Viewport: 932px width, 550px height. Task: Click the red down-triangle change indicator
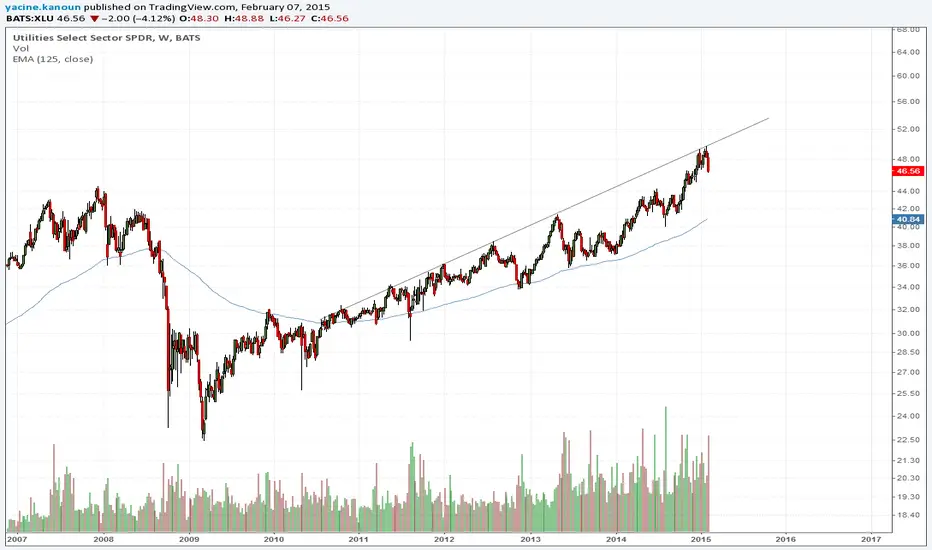coord(94,18)
